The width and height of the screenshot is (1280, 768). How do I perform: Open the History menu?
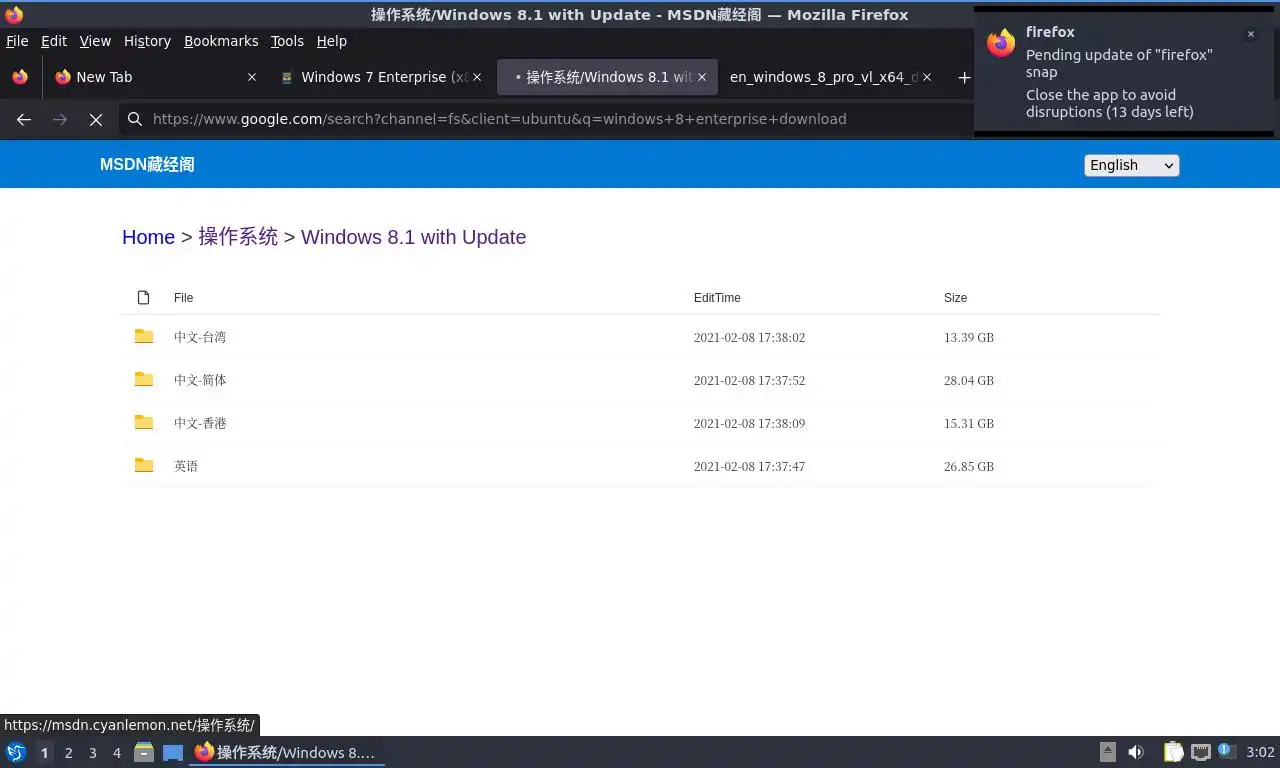[x=147, y=41]
